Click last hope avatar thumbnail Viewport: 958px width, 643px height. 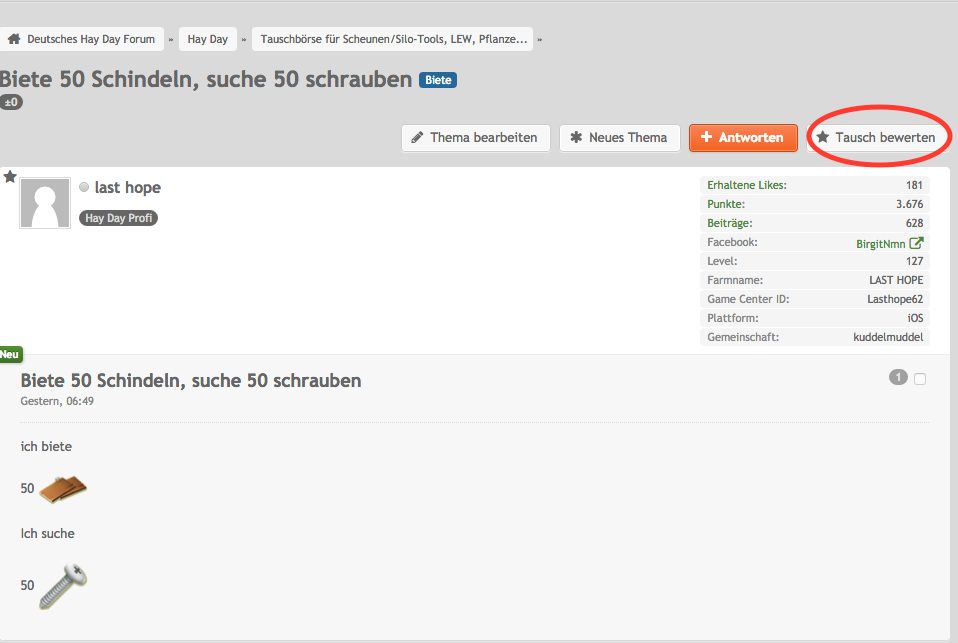[x=45, y=203]
